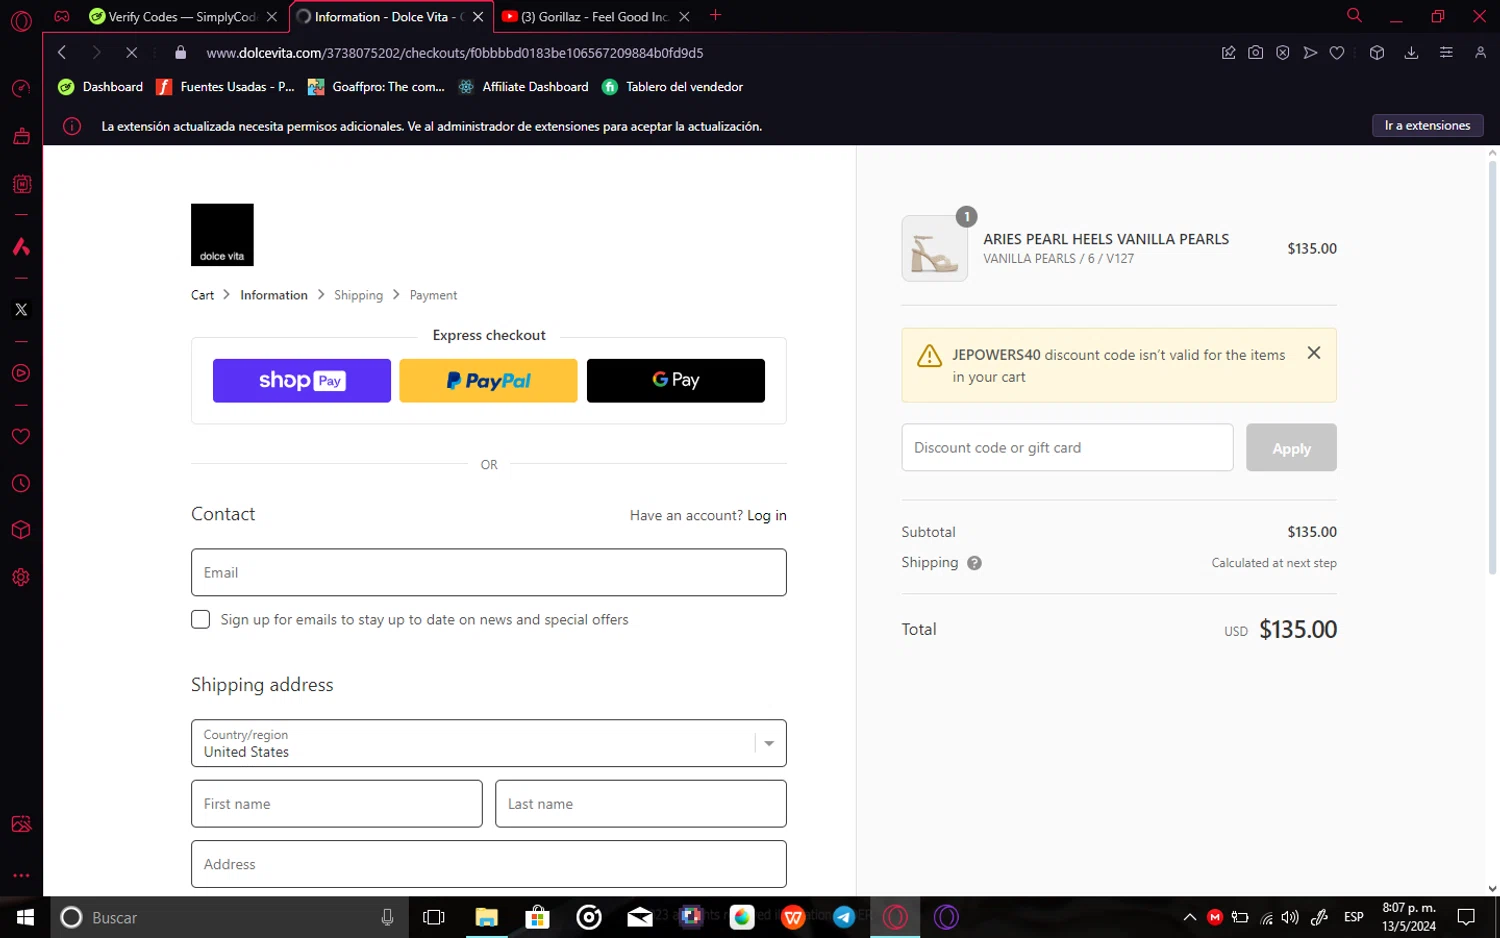Click the Windows search box Buscar
This screenshot has width=1500, height=938.
tap(229, 917)
